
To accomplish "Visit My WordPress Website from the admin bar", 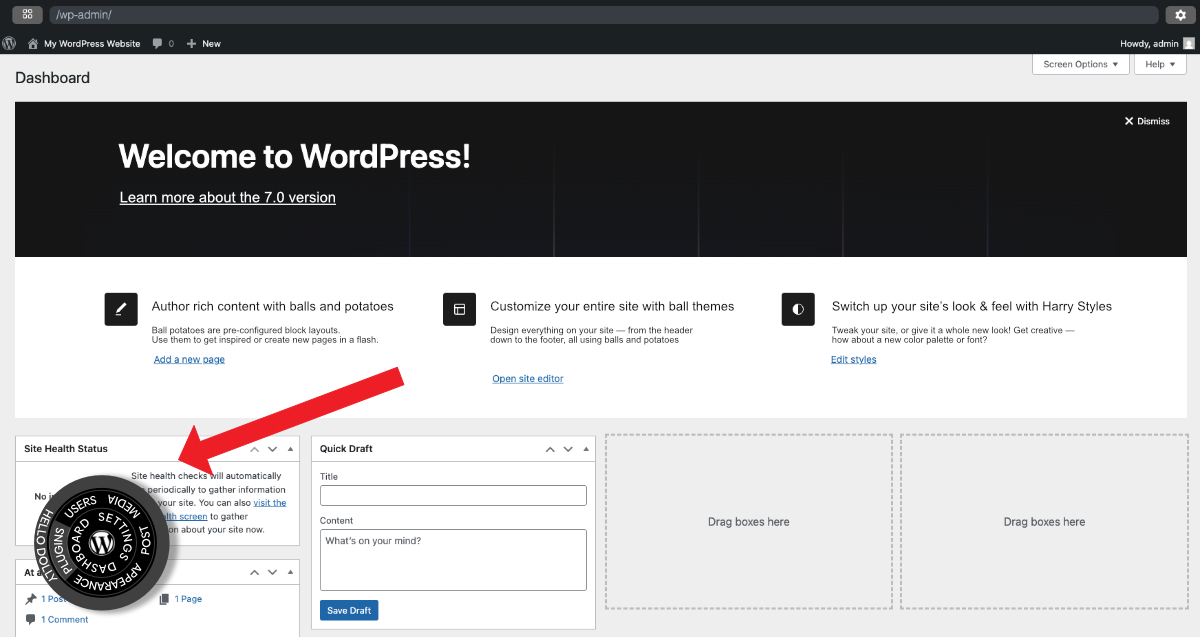I will (84, 44).
